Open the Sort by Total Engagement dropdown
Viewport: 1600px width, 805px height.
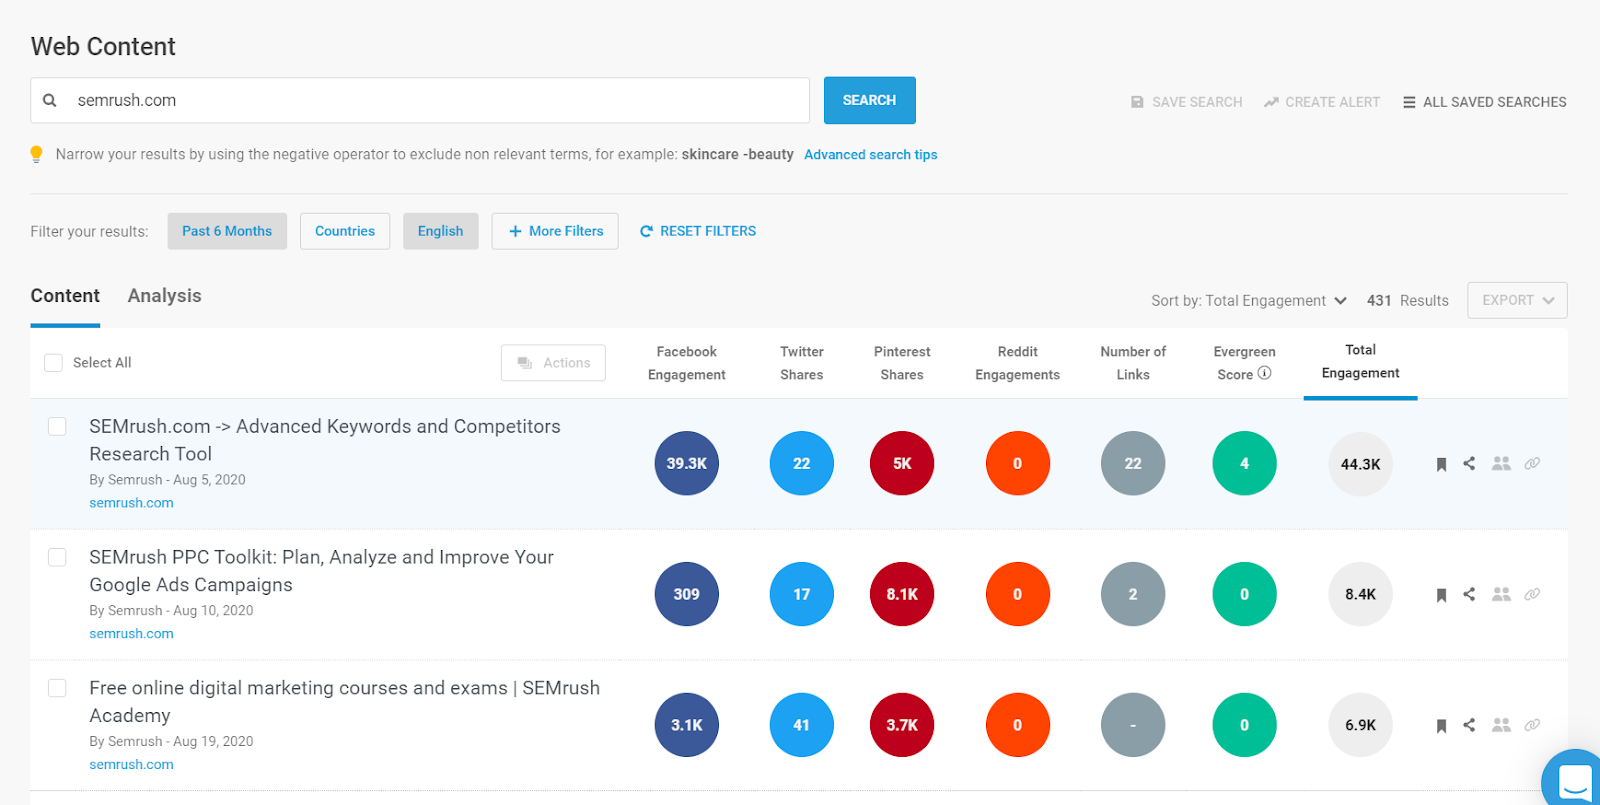pyautogui.click(x=1249, y=301)
